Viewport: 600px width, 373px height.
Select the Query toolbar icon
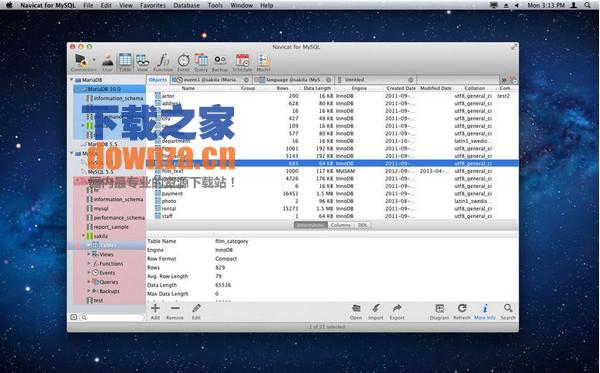tap(201, 62)
